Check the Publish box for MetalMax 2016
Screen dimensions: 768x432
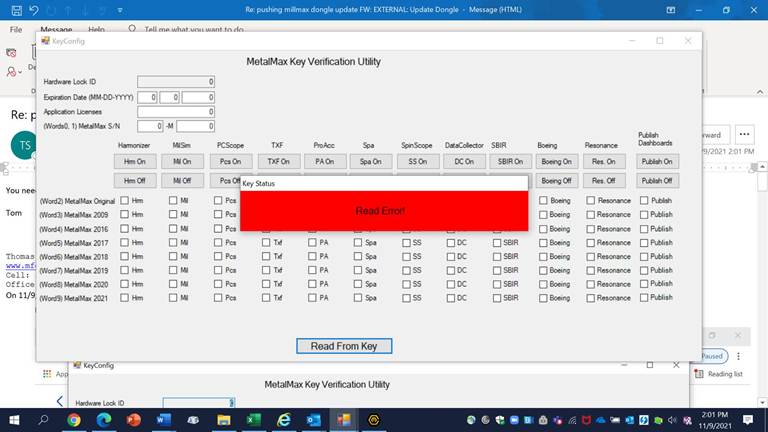point(644,228)
